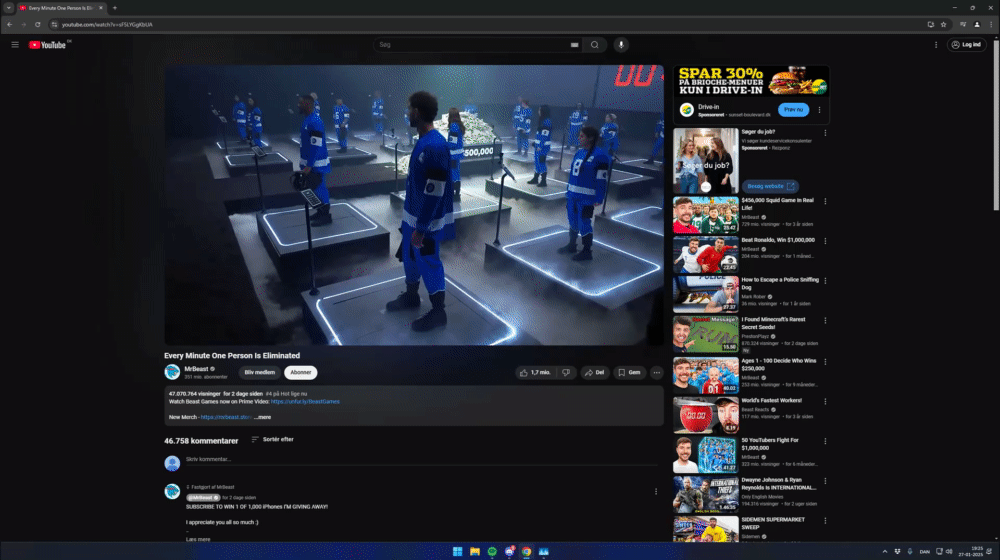This screenshot has width=1000, height=560.
Task: Open the SIDEMEN SUPERMARKET SWEEP video
Action: tap(705, 529)
